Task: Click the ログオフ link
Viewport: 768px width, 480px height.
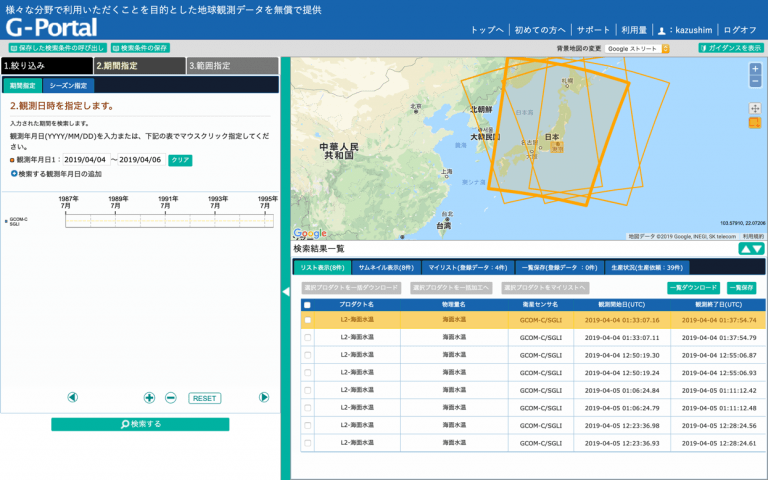Action: pyautogui.click(x=740, y=30)
